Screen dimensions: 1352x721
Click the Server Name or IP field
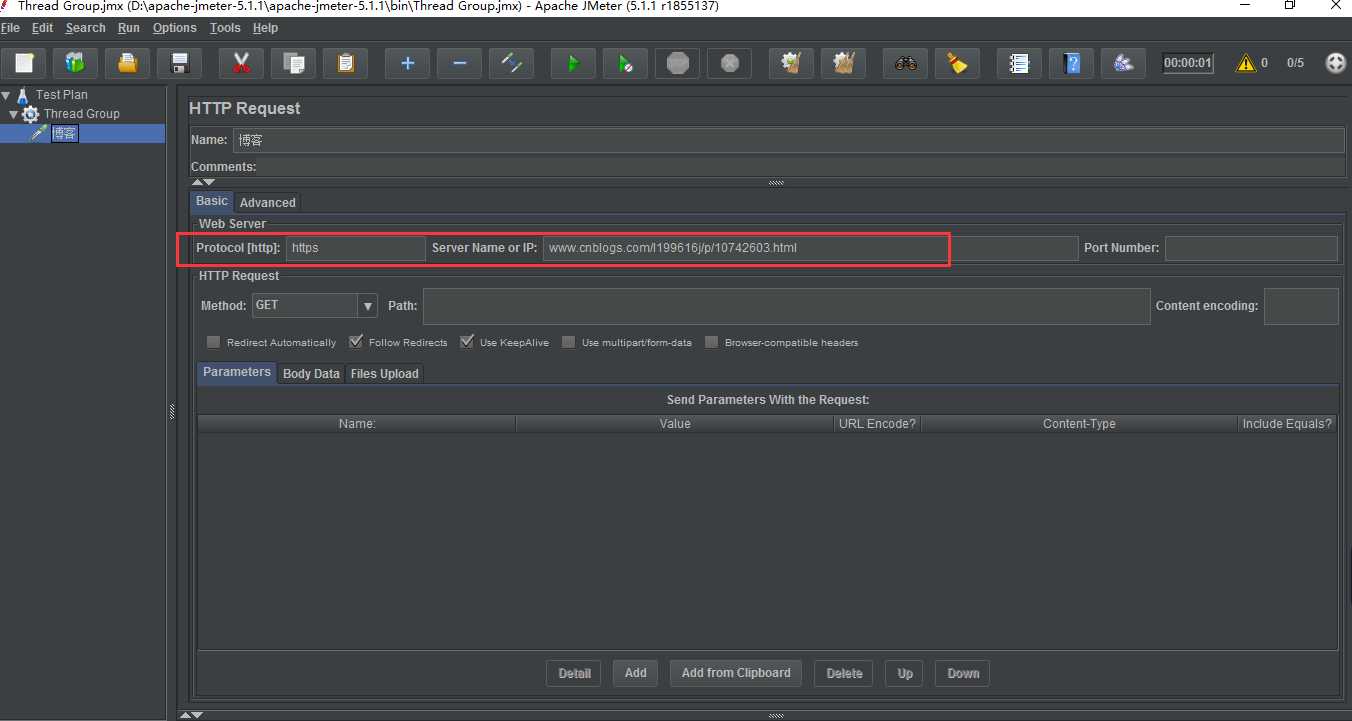(x=811, y=248)
